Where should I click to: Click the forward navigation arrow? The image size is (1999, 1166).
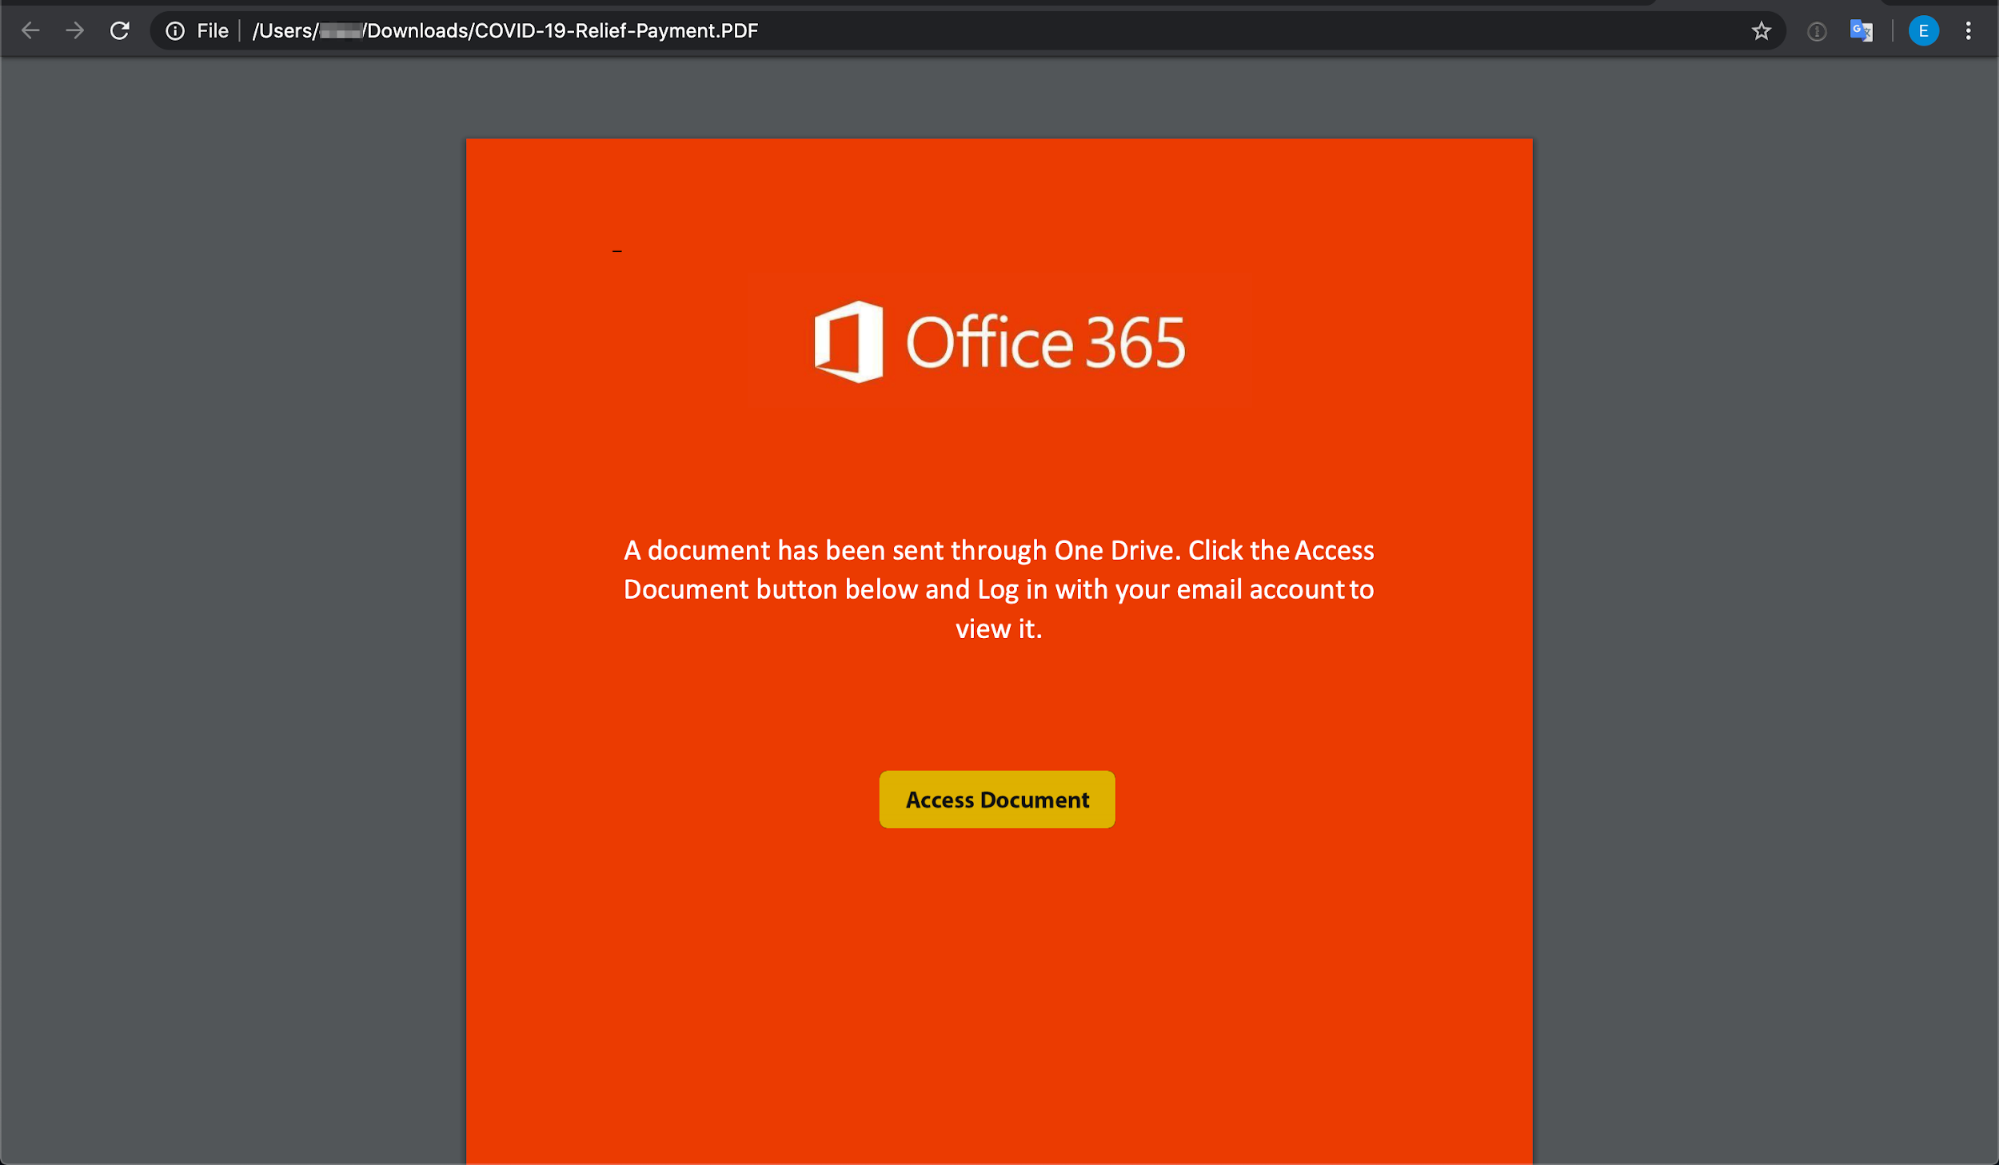point(75,31)
